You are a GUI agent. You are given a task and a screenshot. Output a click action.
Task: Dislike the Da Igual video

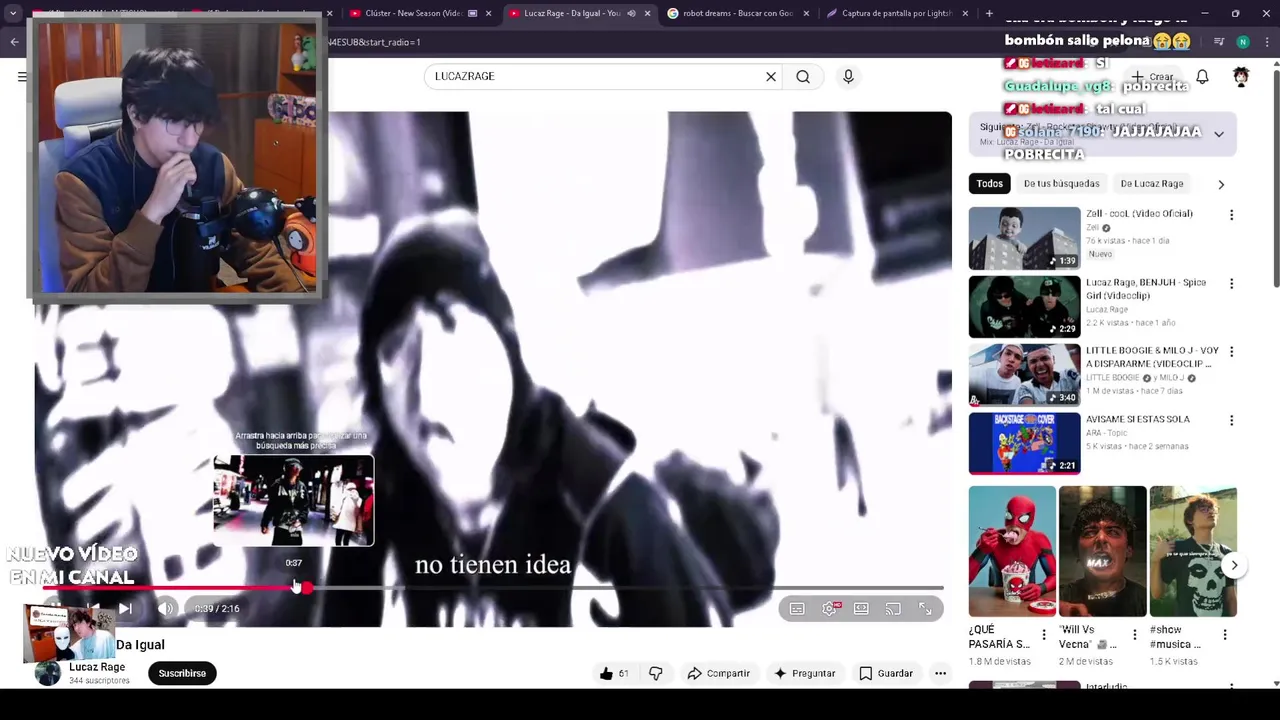tap(656, 673)
